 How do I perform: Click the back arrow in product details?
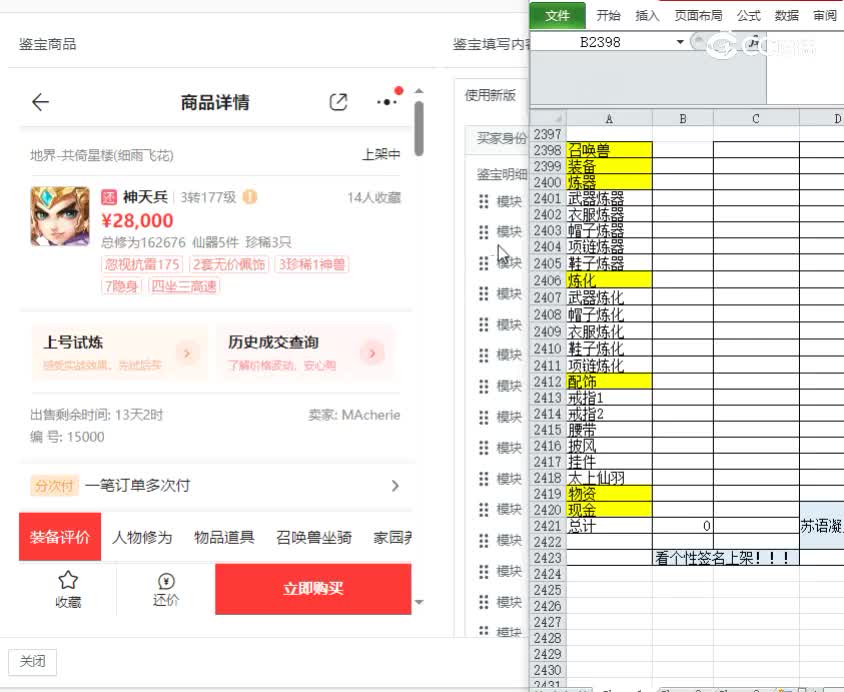point(40,102)
